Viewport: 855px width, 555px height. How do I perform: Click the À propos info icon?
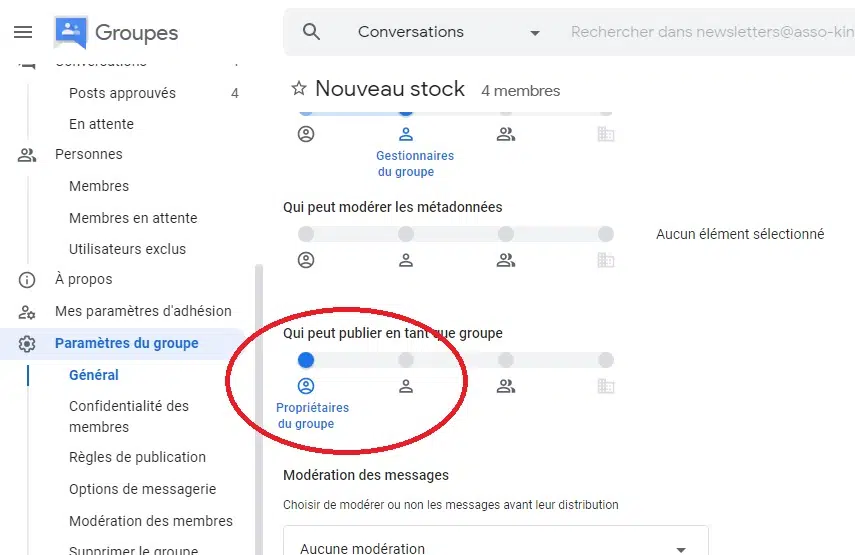pyautogui.click(x=27, y=280)
